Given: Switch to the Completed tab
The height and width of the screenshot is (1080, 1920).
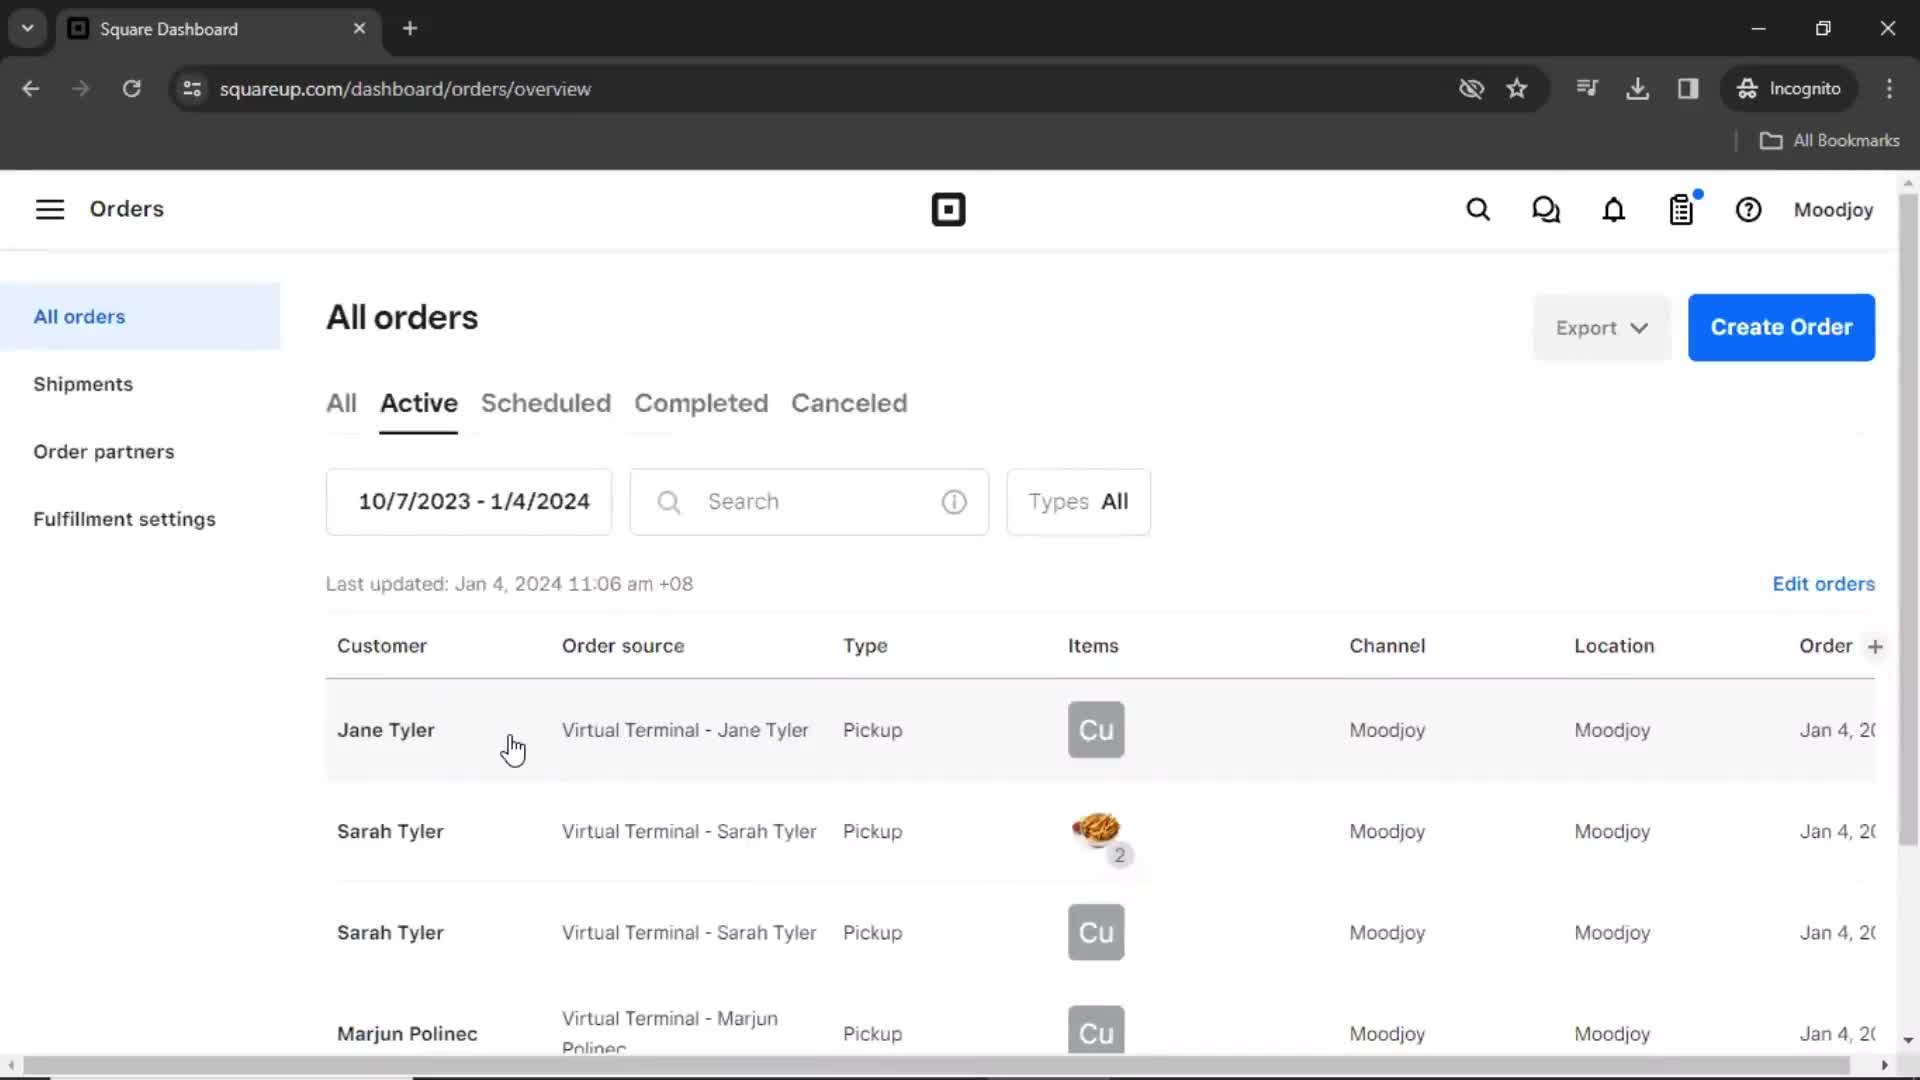Looking at the screenshot, I should (701, 403).
